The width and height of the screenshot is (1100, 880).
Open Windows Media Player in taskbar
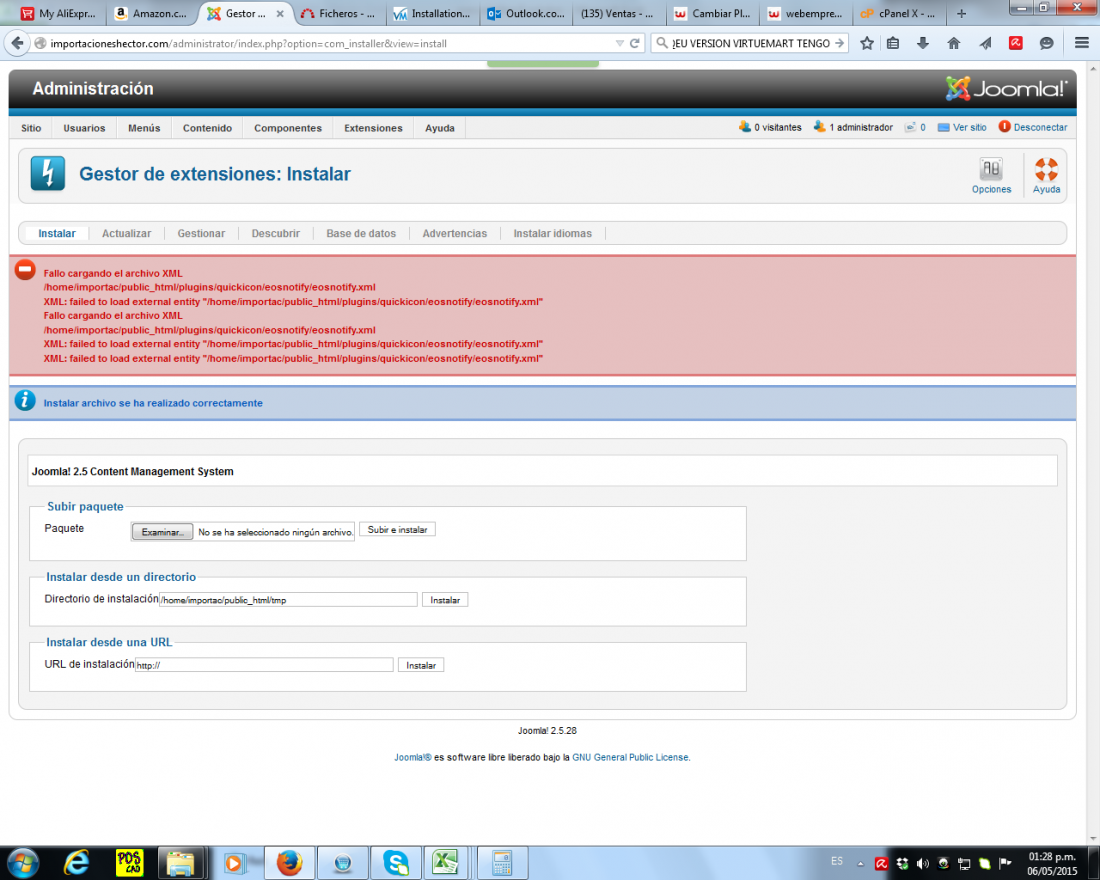pos(234,862)
